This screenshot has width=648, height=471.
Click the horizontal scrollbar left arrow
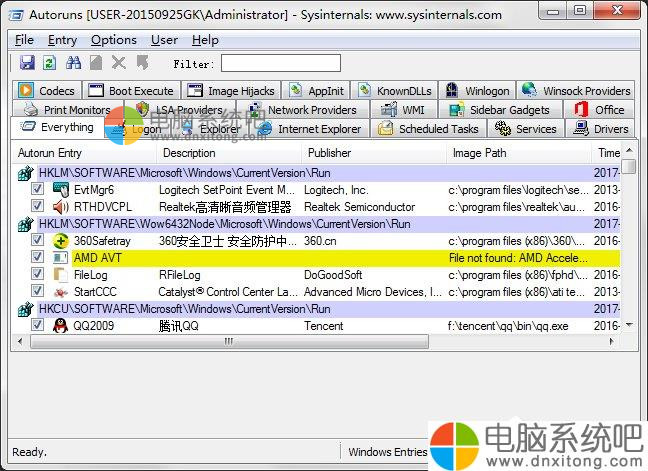pyautogui.click(x=20, y=342)
